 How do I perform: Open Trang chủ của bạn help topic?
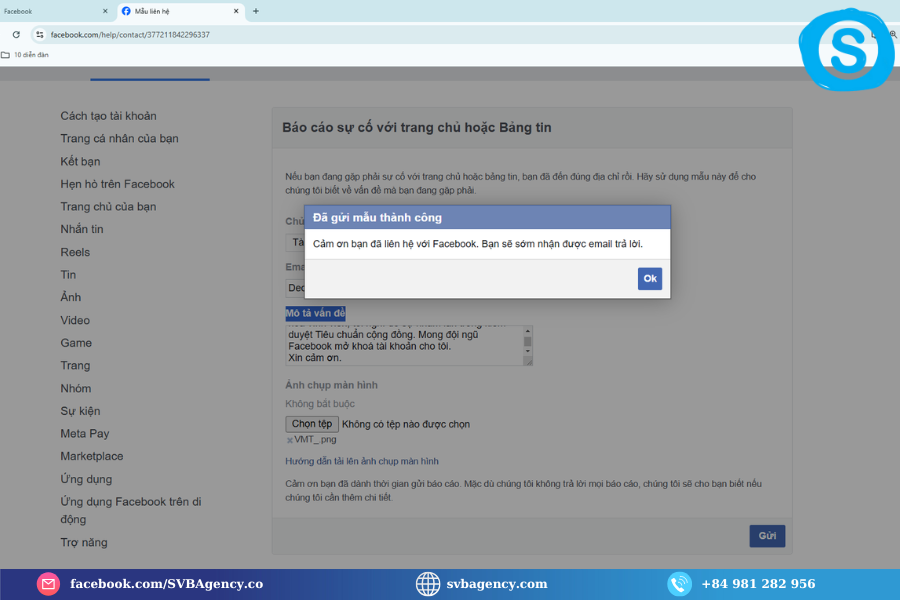(x=108, y=206)
